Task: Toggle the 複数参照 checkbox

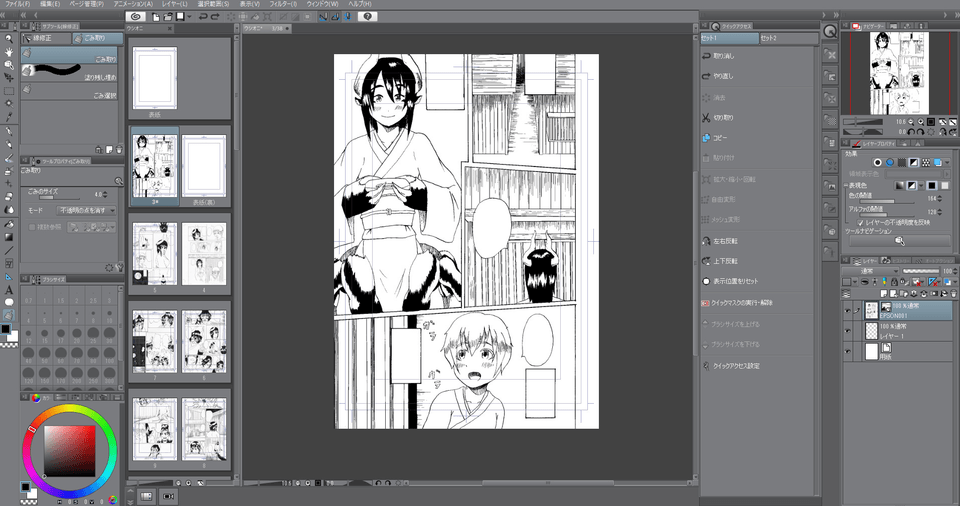Action: 32,227
